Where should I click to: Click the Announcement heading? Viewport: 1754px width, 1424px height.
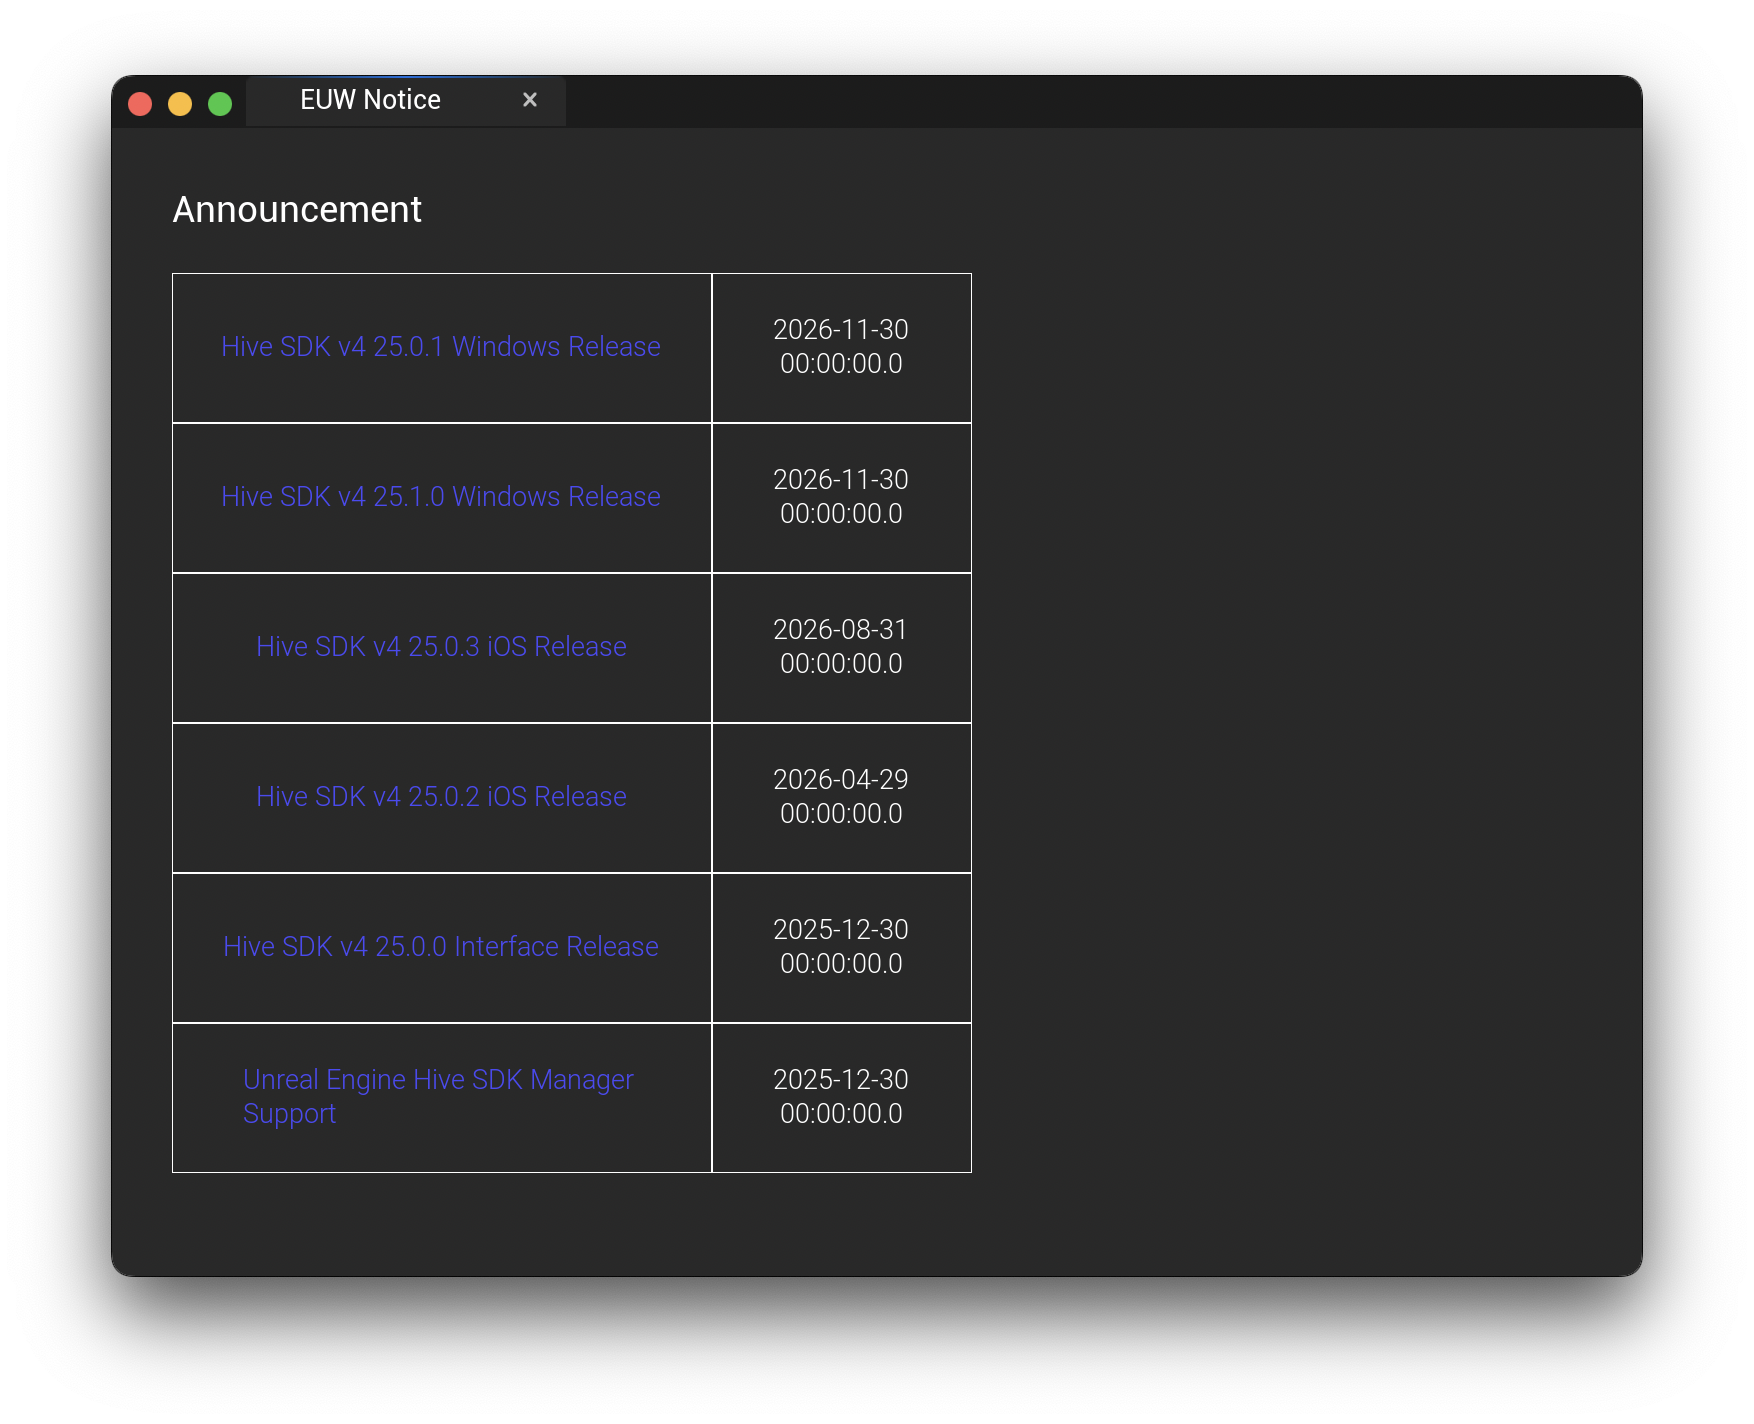tap(297, 210)
